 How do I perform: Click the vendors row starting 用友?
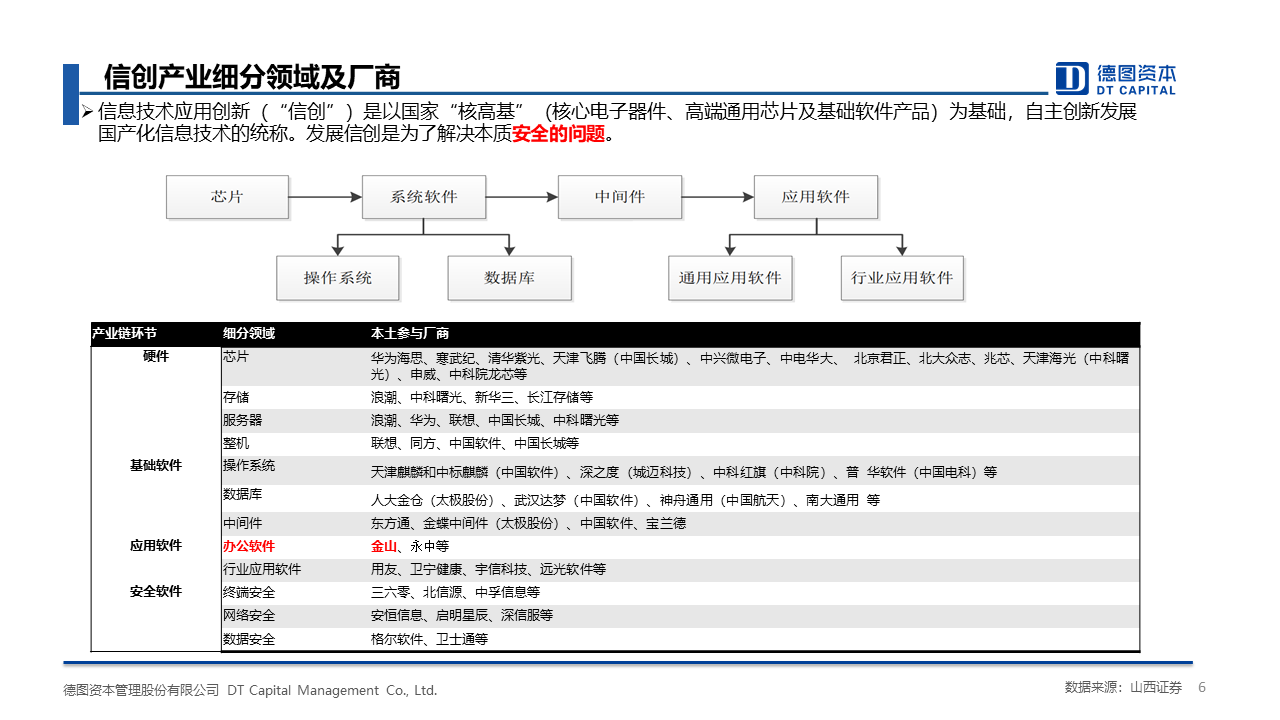click(x=489, y=569)
